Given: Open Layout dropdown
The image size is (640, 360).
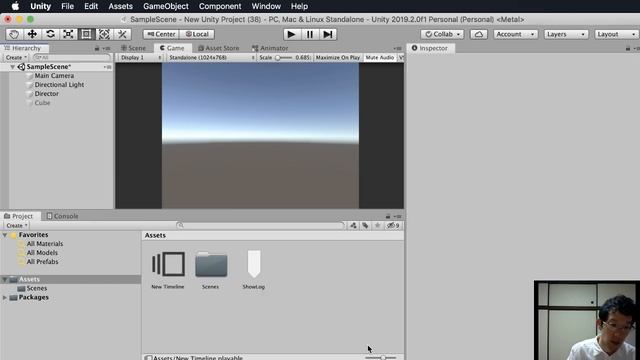Looking at the screenshot, I should coord(617,34).
